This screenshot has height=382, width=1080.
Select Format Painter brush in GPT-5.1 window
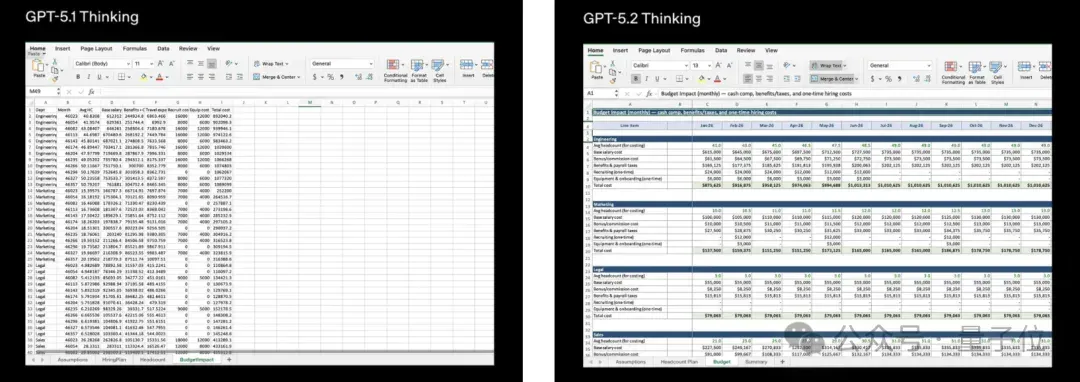pyautogui.click(x=55, y=79)
